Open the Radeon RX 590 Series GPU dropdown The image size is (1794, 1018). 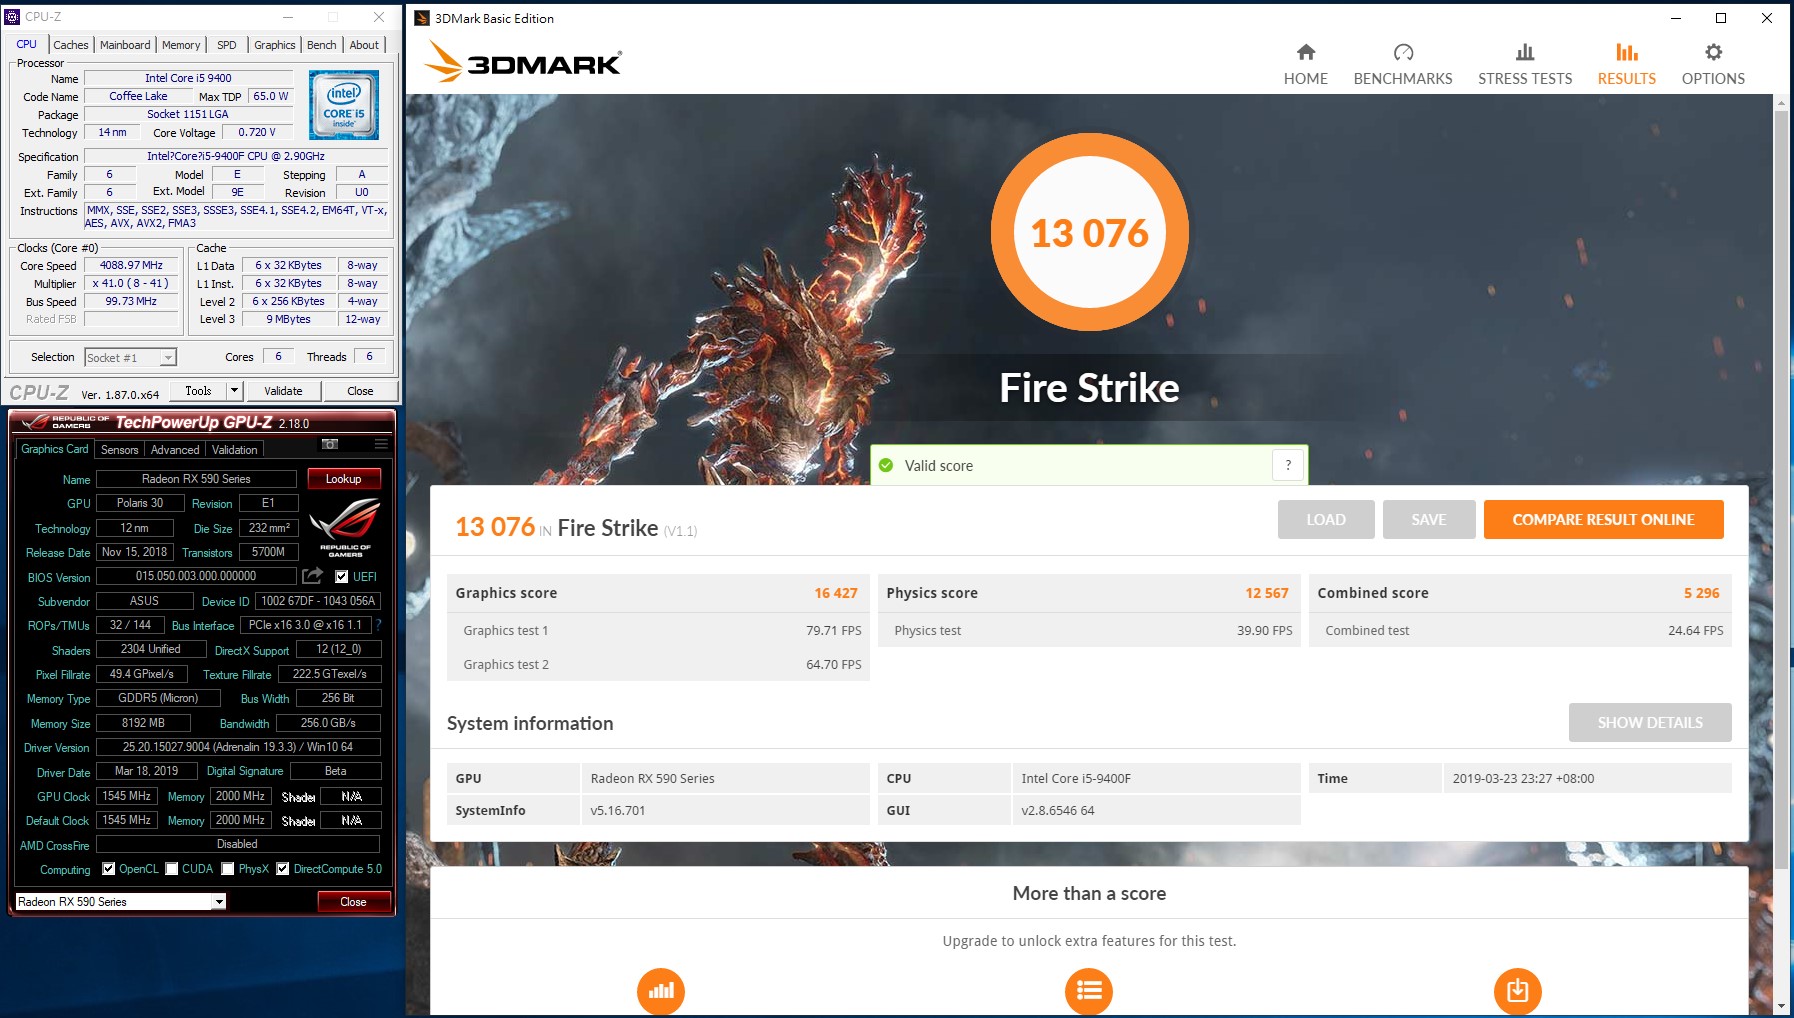pos(121,902)
